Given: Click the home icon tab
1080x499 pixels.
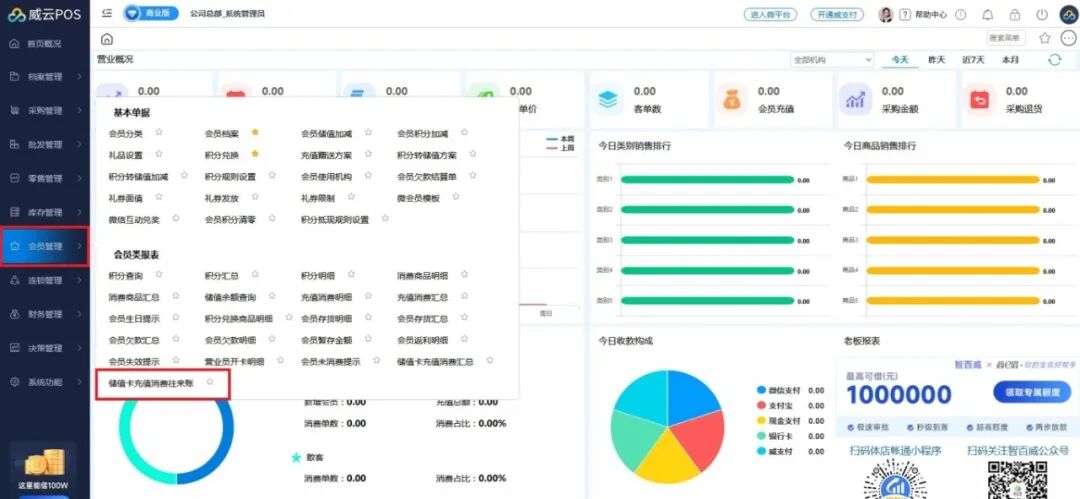Looking at the screenshot, I should [x=107, y=39].
